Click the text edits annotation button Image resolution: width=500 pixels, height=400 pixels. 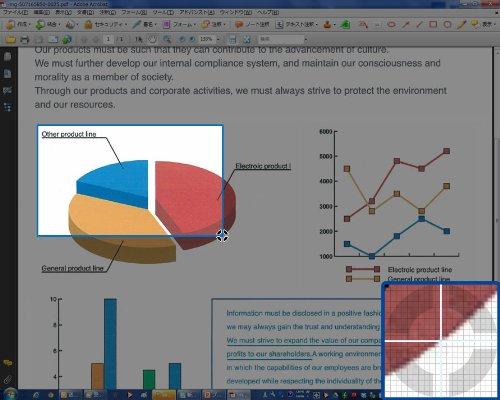point(296,24)
